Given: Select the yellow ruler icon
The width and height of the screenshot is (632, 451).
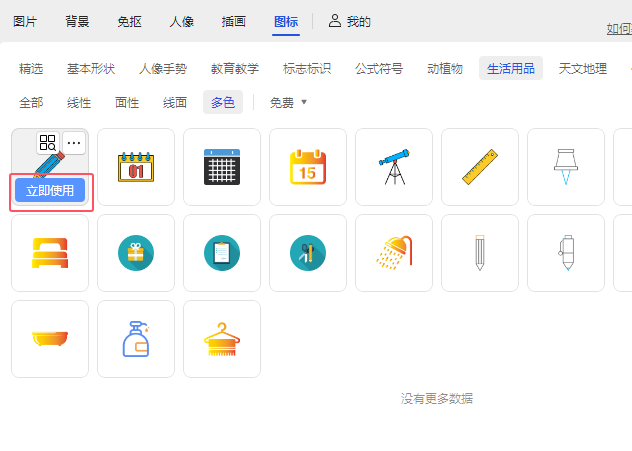Looking at the screenshot, I should pos(480,167).
